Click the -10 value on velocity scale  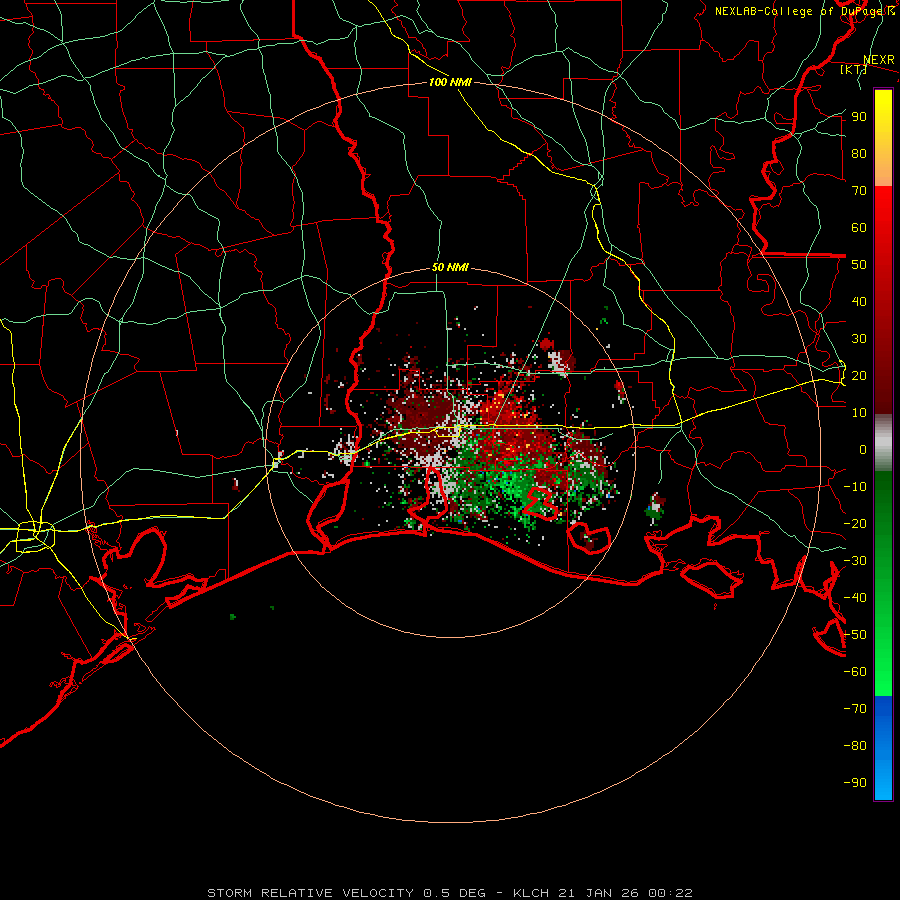[855, 487]
